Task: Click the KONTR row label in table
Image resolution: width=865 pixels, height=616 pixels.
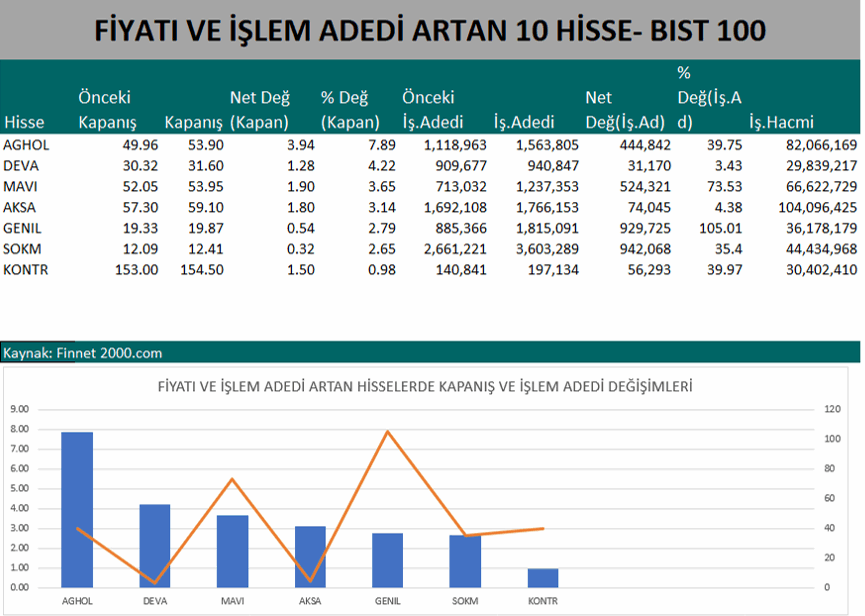Action: (25, 270)
